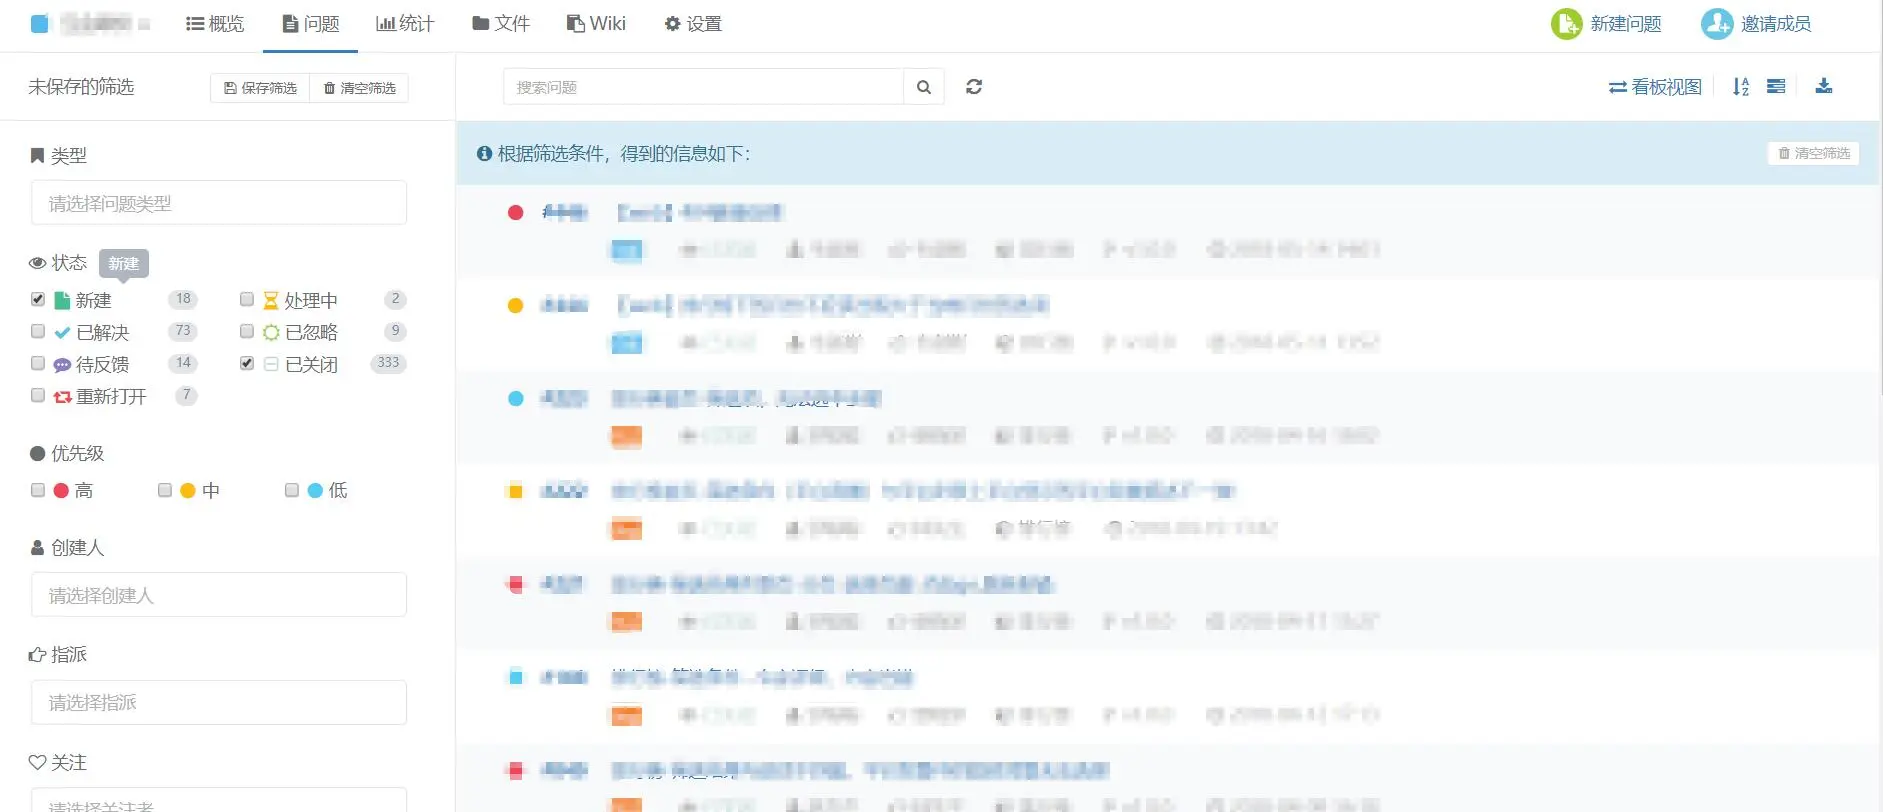Click the 搜索问题 search input field
Image resolution: width=1883 pixels, height=812 pixels.
(703, 87)
